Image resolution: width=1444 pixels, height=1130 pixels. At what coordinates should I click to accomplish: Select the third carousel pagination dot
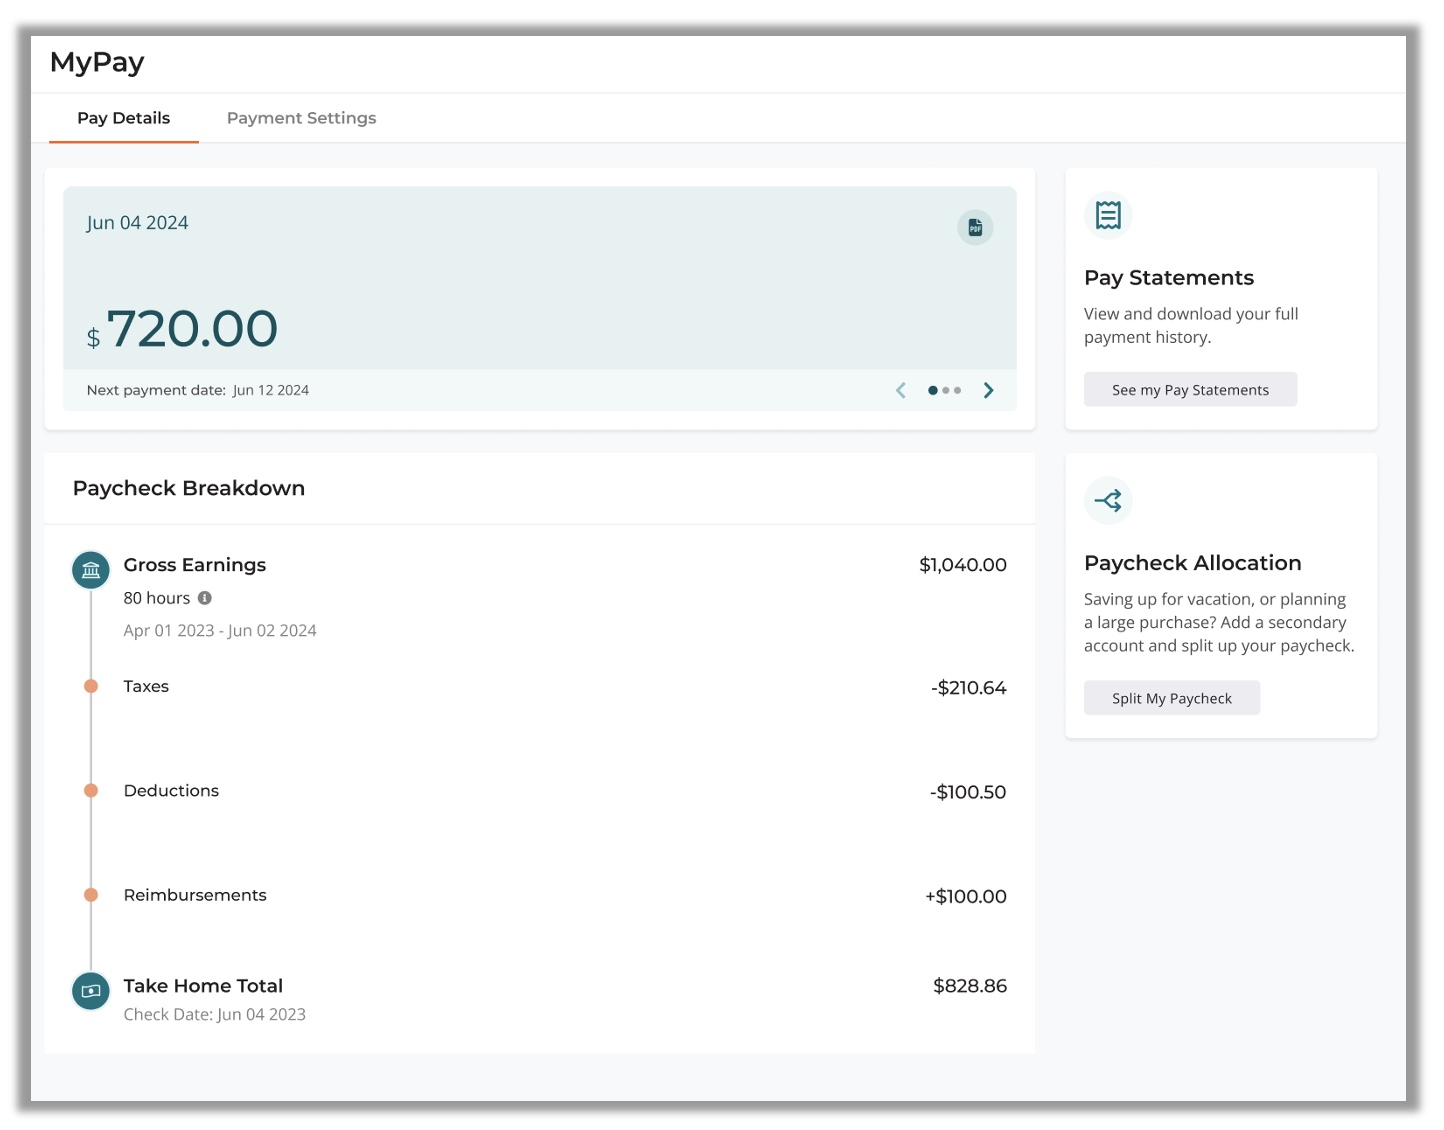click(958, 391)
